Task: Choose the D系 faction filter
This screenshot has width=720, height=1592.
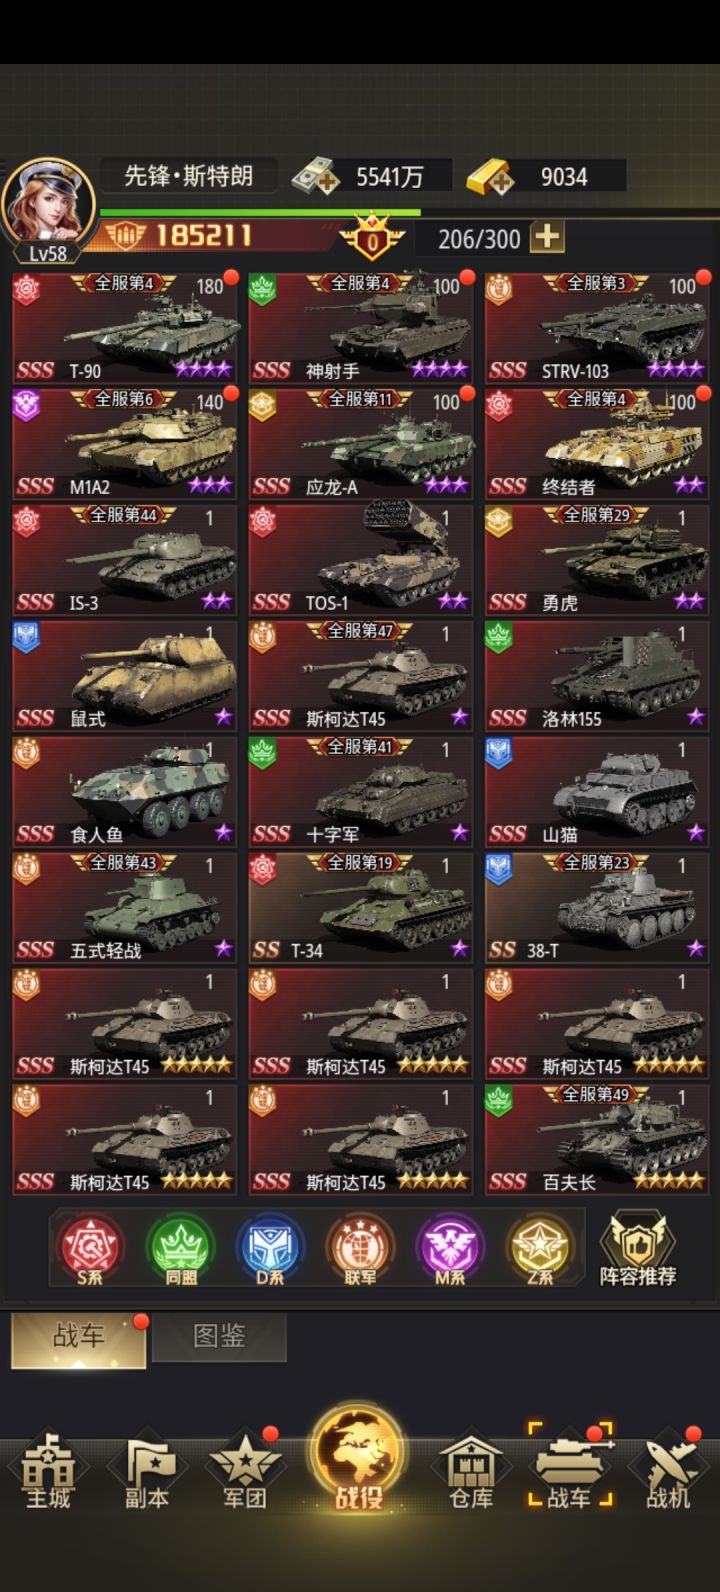Action: (269, 1249)
